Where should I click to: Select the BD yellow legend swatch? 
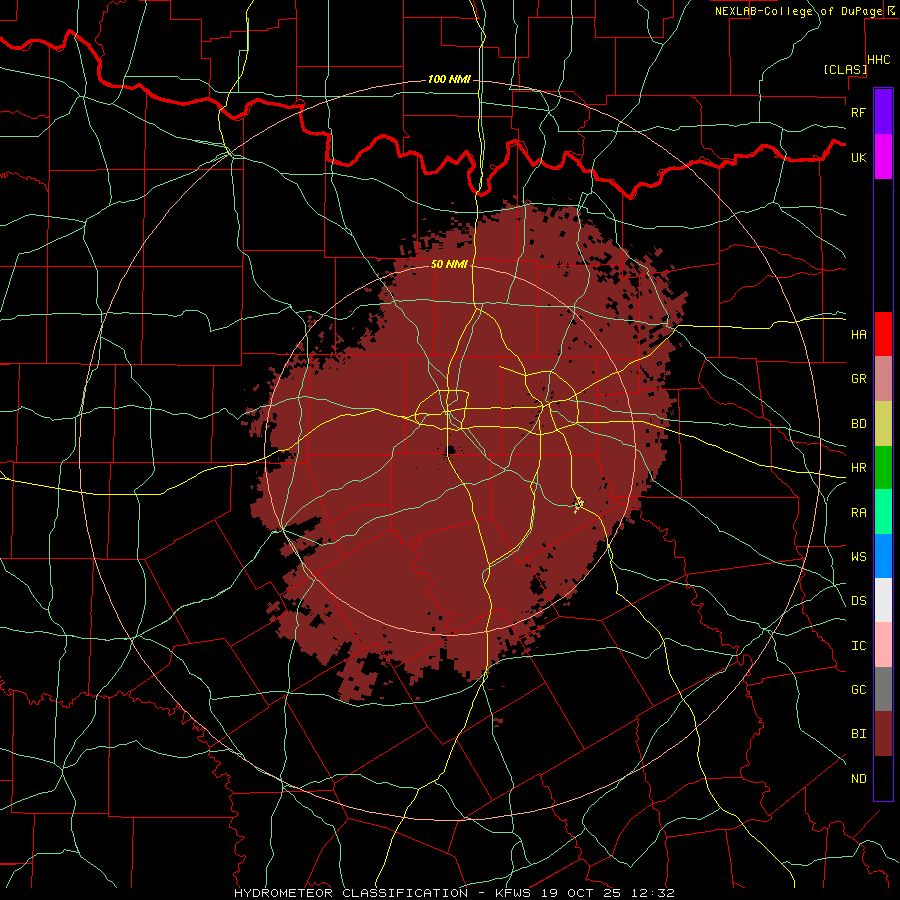coord(883,424)
